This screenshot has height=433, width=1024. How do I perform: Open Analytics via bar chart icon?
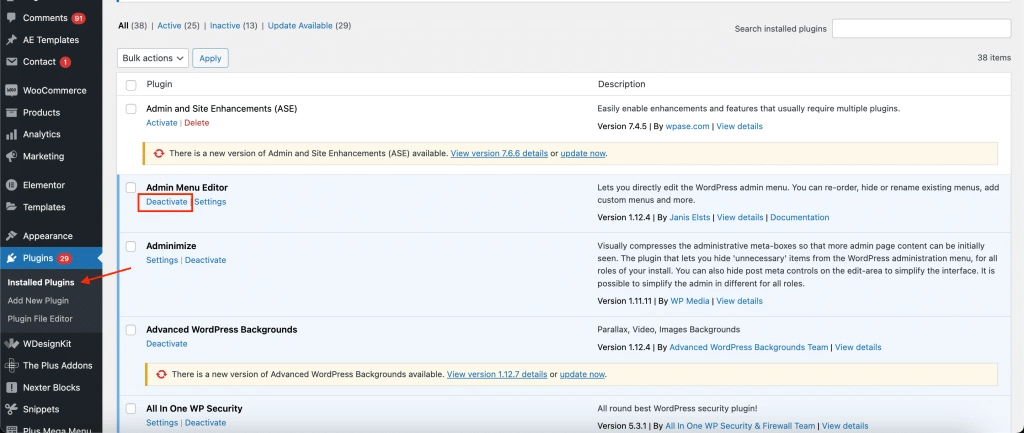[x=11, y=135]
